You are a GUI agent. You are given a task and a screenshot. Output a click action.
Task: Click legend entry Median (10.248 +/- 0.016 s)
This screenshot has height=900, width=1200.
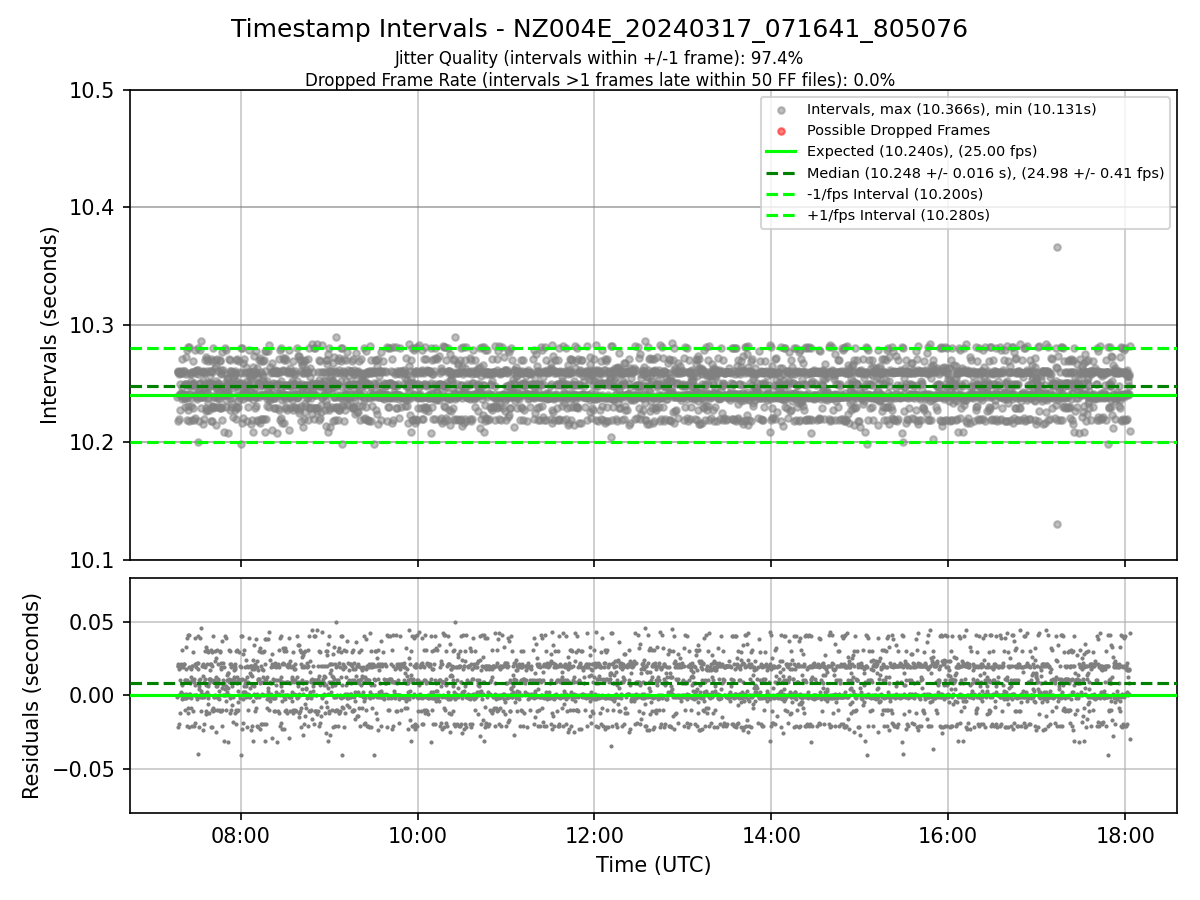click(x=985, y=173)
